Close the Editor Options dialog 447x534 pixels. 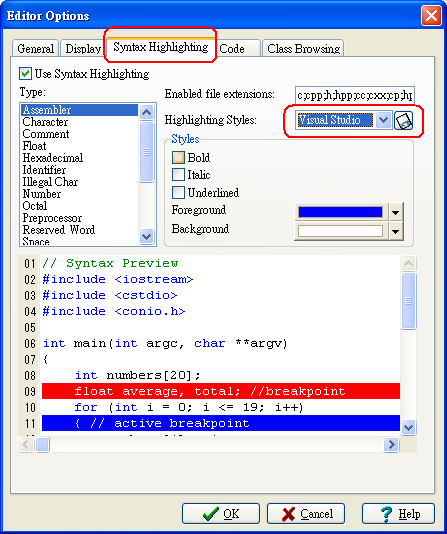pos(431,16)
